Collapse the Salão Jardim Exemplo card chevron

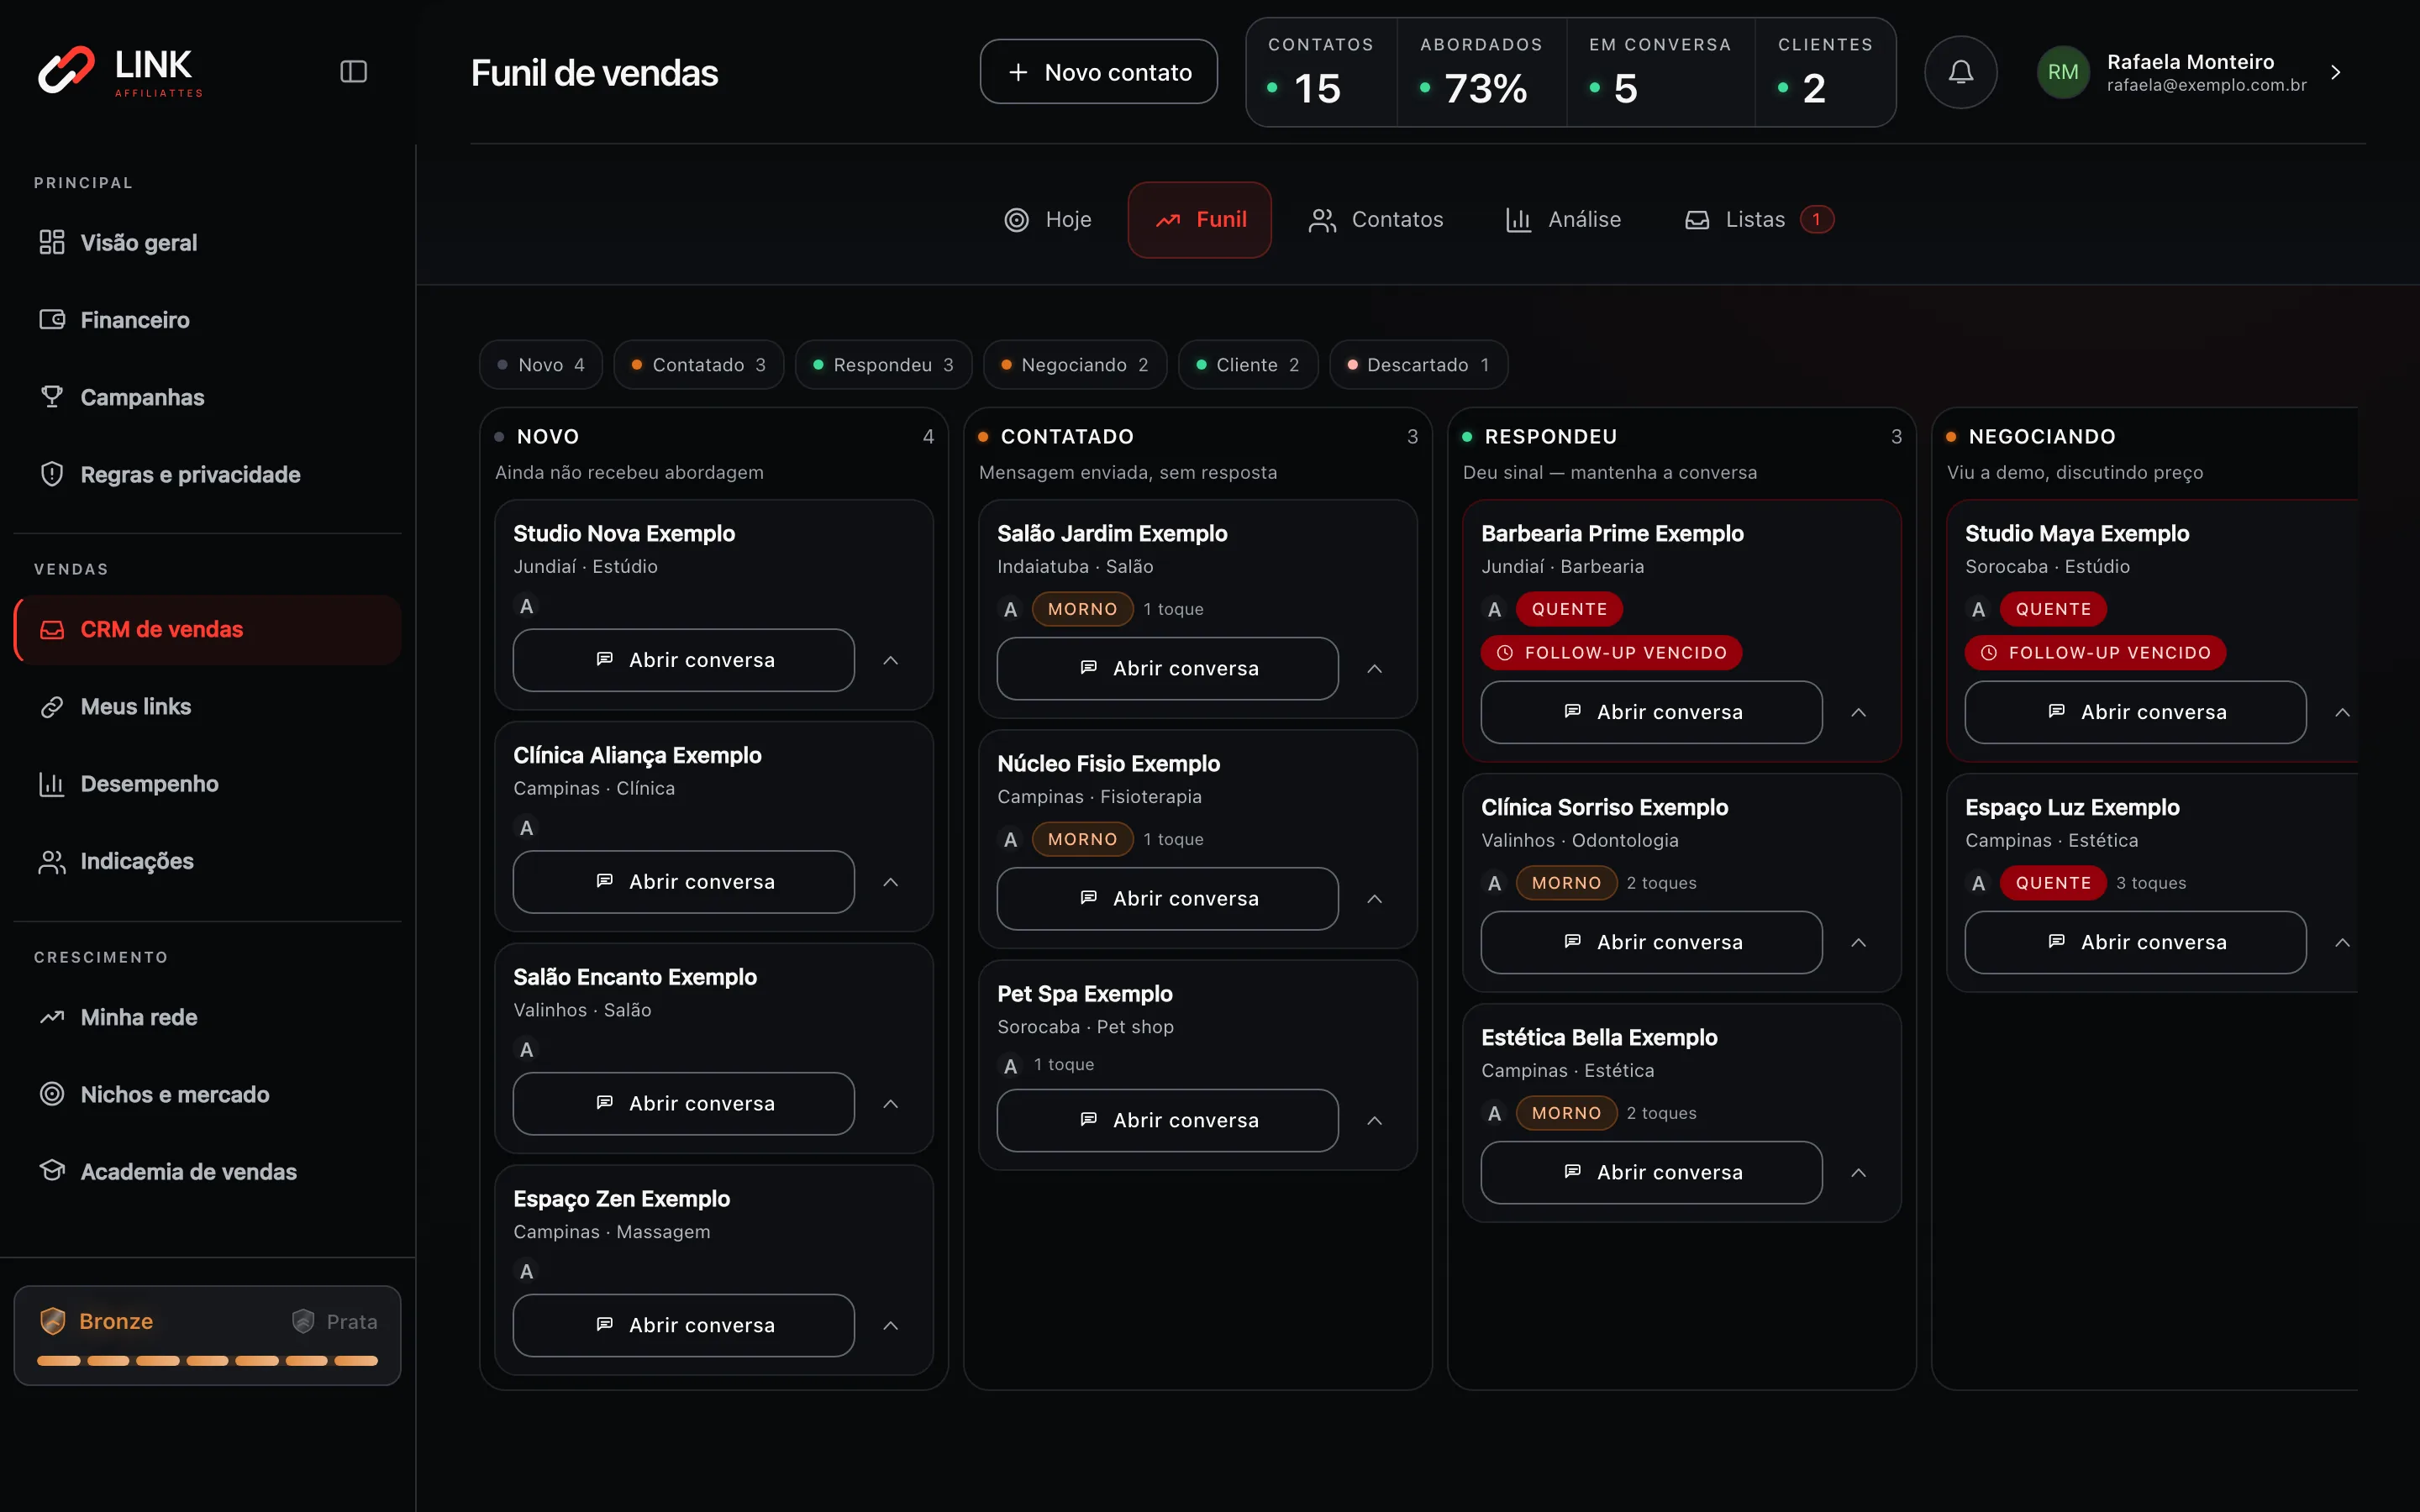click(x=1375, y=669)
